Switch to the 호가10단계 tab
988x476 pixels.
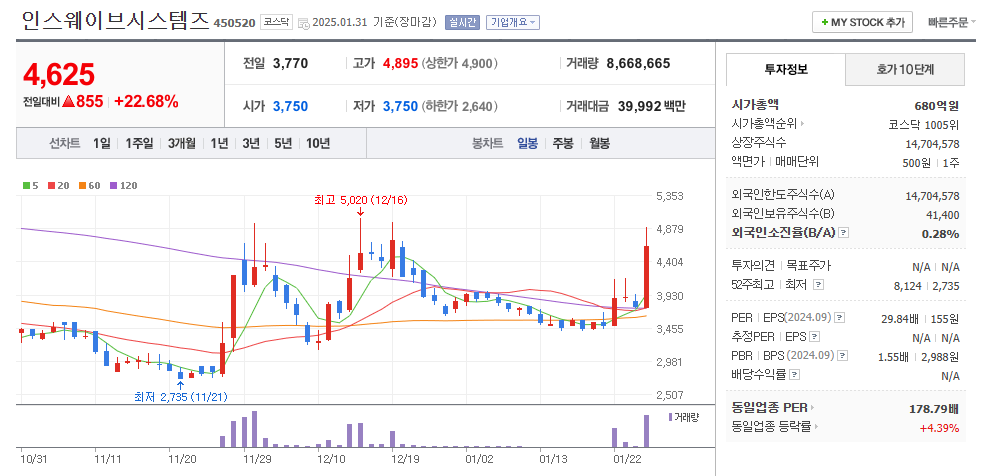pyautogui.click(x=904, y=69)
